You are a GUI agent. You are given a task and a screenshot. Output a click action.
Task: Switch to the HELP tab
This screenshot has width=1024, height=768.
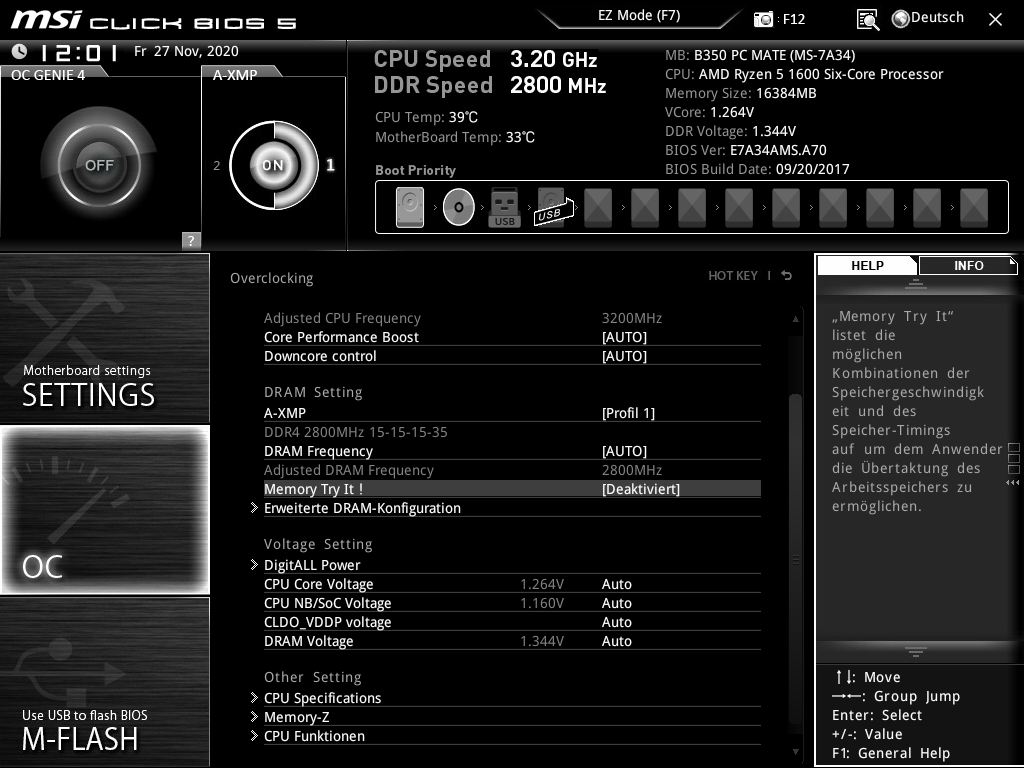pos(867,266)
